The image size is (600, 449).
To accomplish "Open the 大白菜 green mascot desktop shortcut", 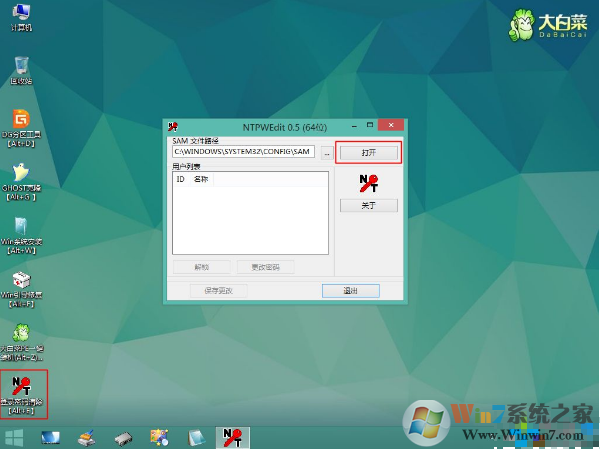I will [20, 335].
